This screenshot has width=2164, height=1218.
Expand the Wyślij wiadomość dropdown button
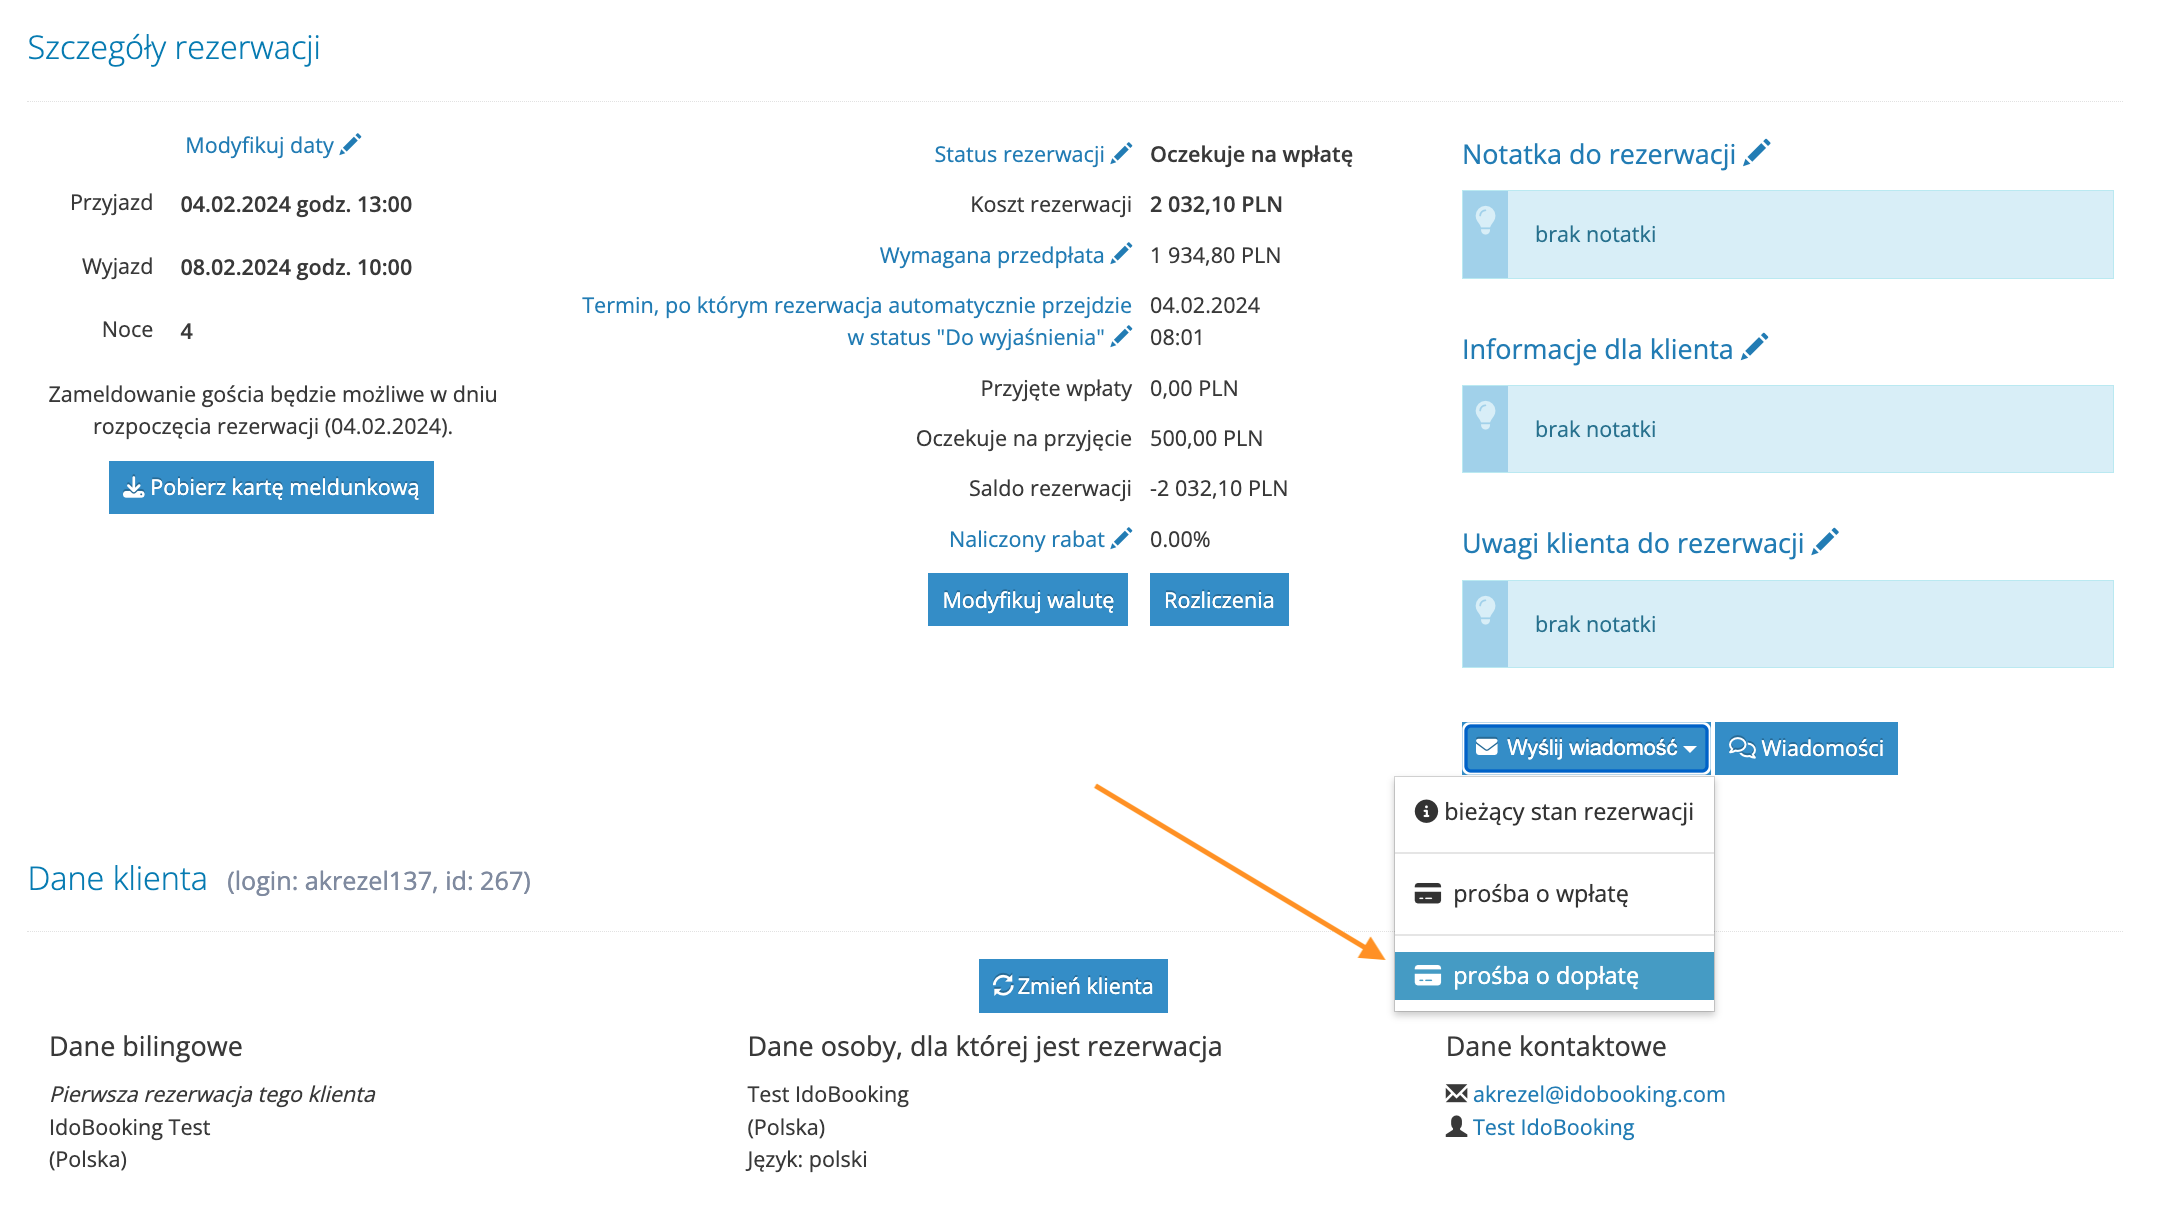point(1586,748)
